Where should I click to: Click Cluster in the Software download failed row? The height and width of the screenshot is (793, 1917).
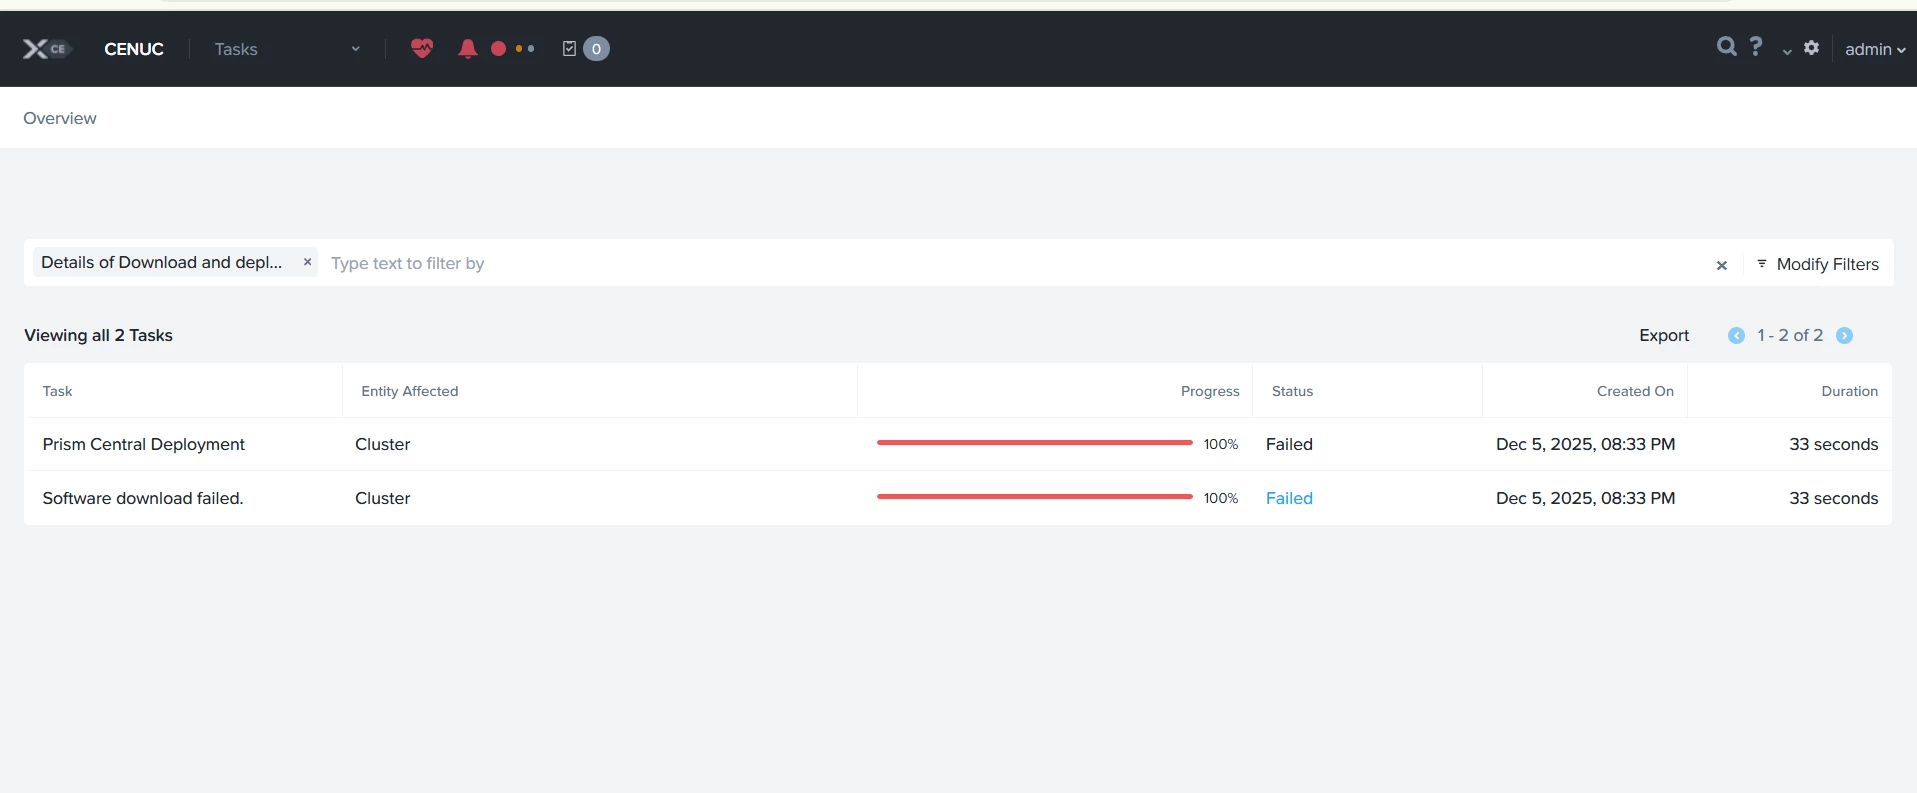click(x=383, y=498)
